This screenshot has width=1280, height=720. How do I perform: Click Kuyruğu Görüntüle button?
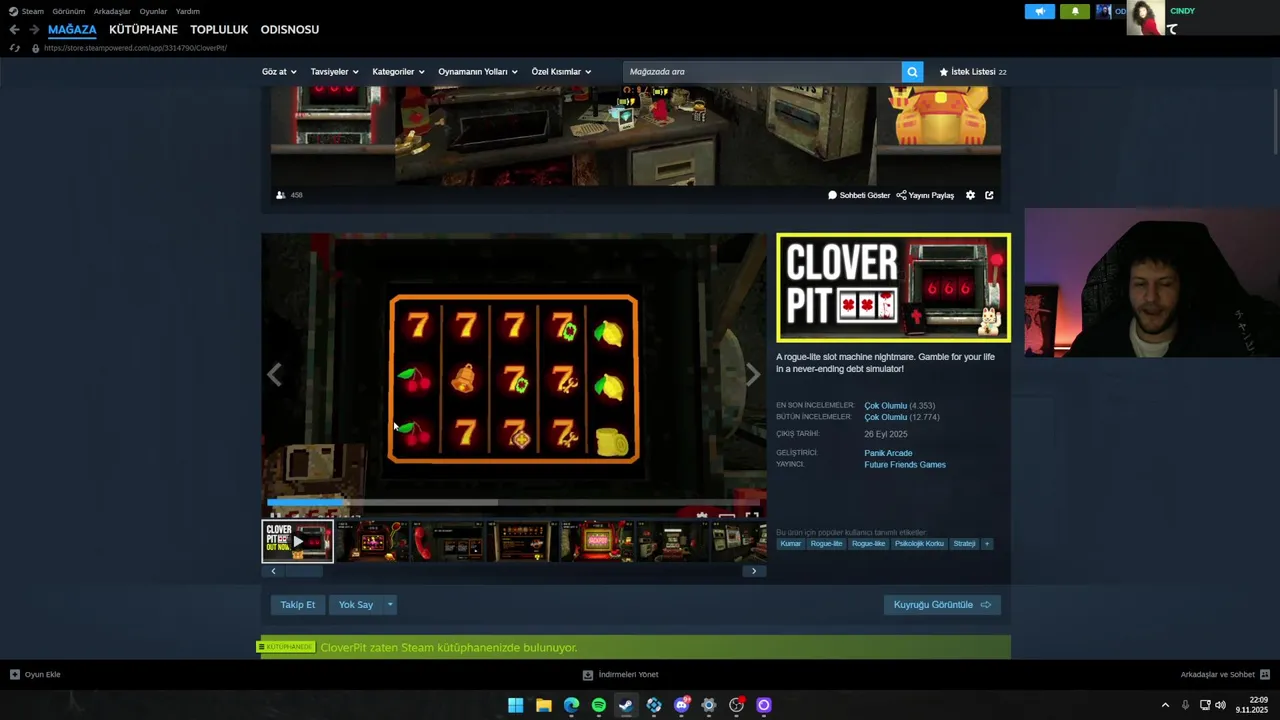pyautogui.click(x=942, y=605)
